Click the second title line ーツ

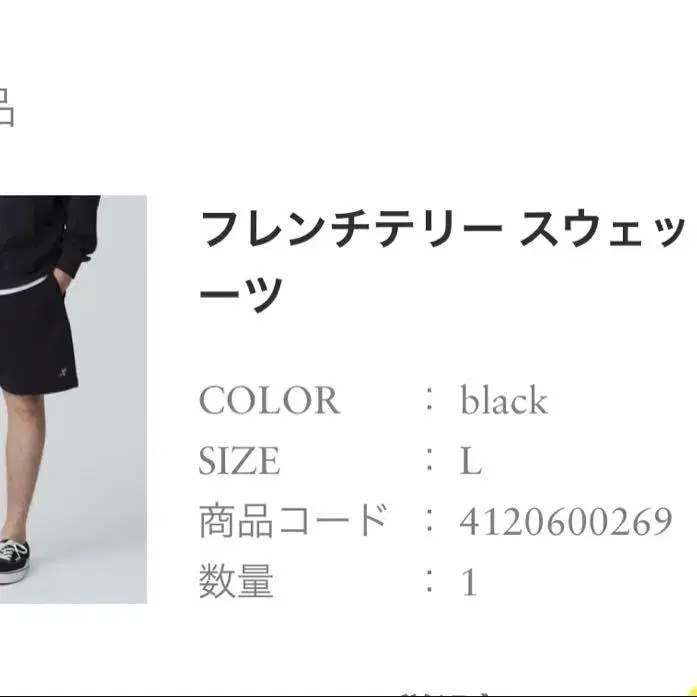tap(241, 293)
